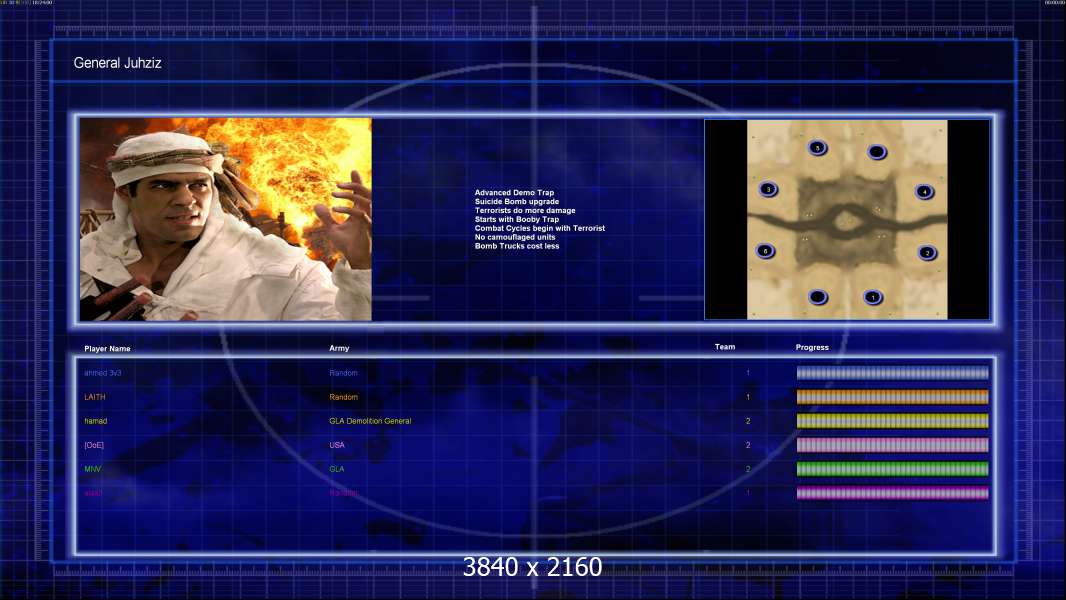Click the unnumbered start marker next to marker 5
The height and width of the screenshot is (600, 1066).
(877, 152)
